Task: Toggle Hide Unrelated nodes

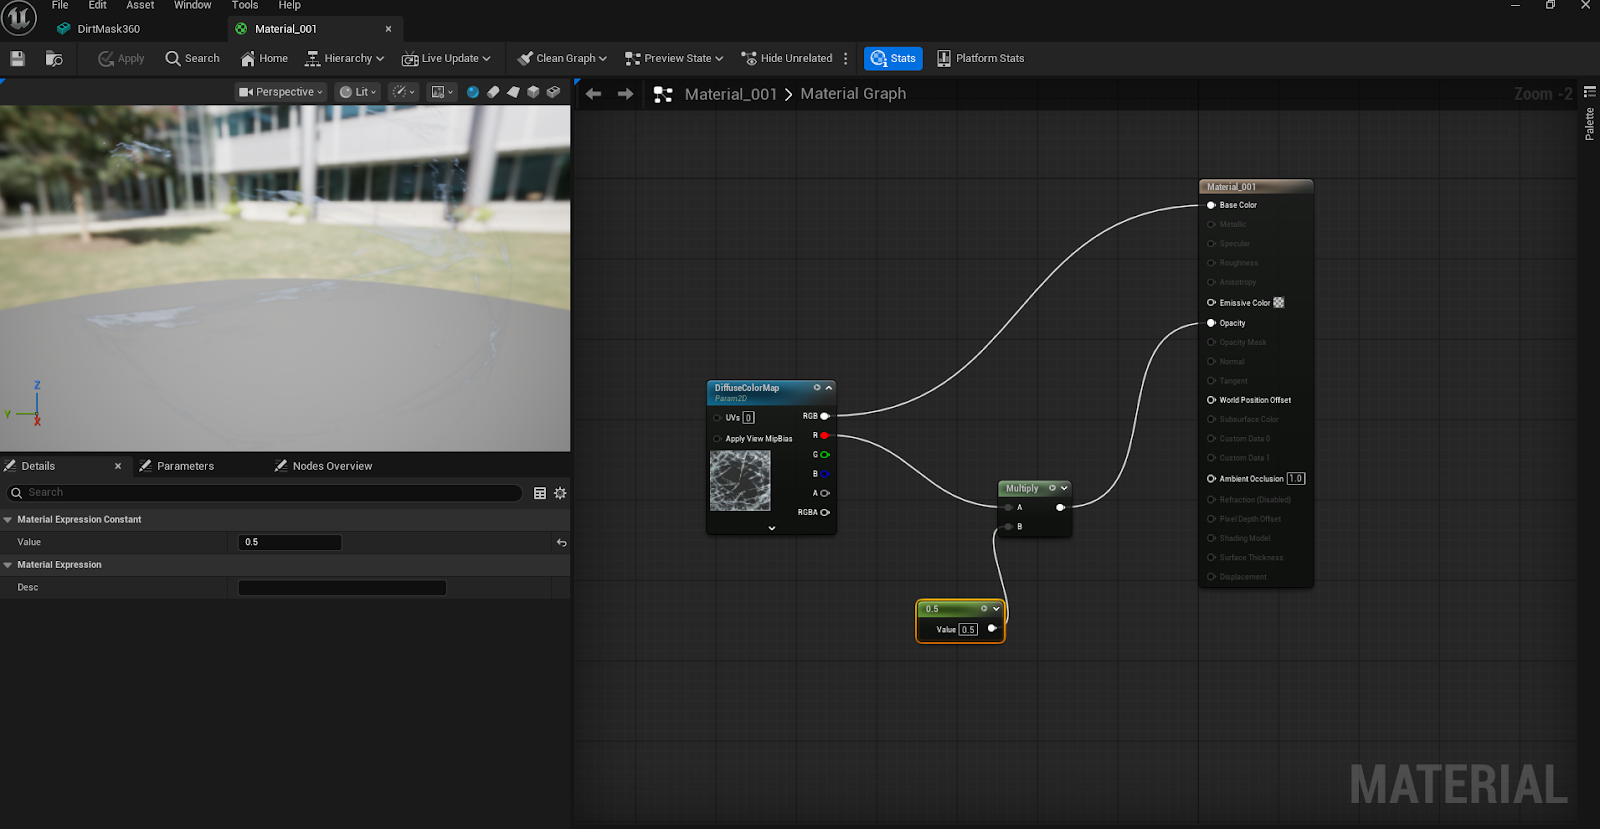Action: click(x=786, y=59)
